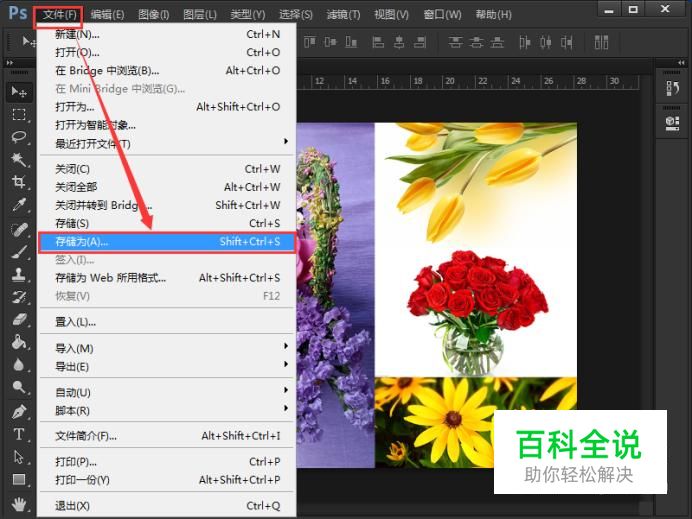Open the 3D panel cube icon
692x519 pixels.
[x=673, y=122]
